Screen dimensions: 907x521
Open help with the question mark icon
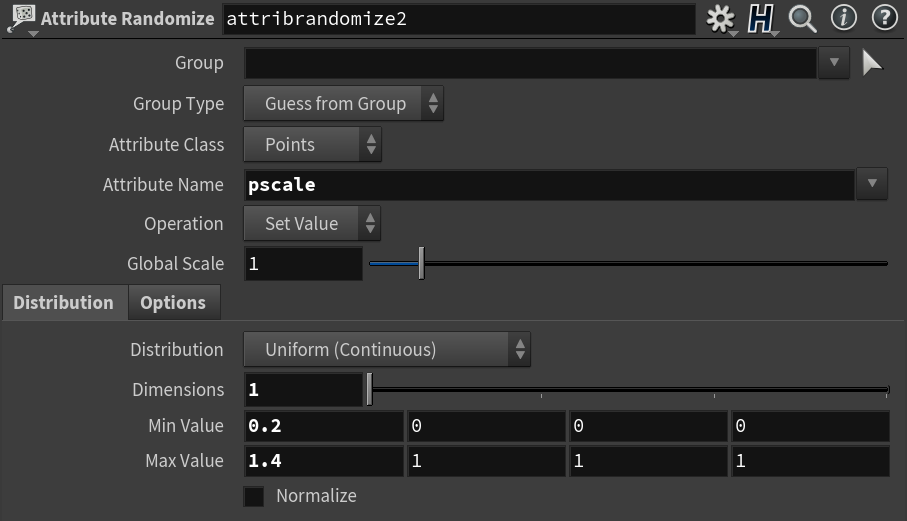click(x=884, y=18)
